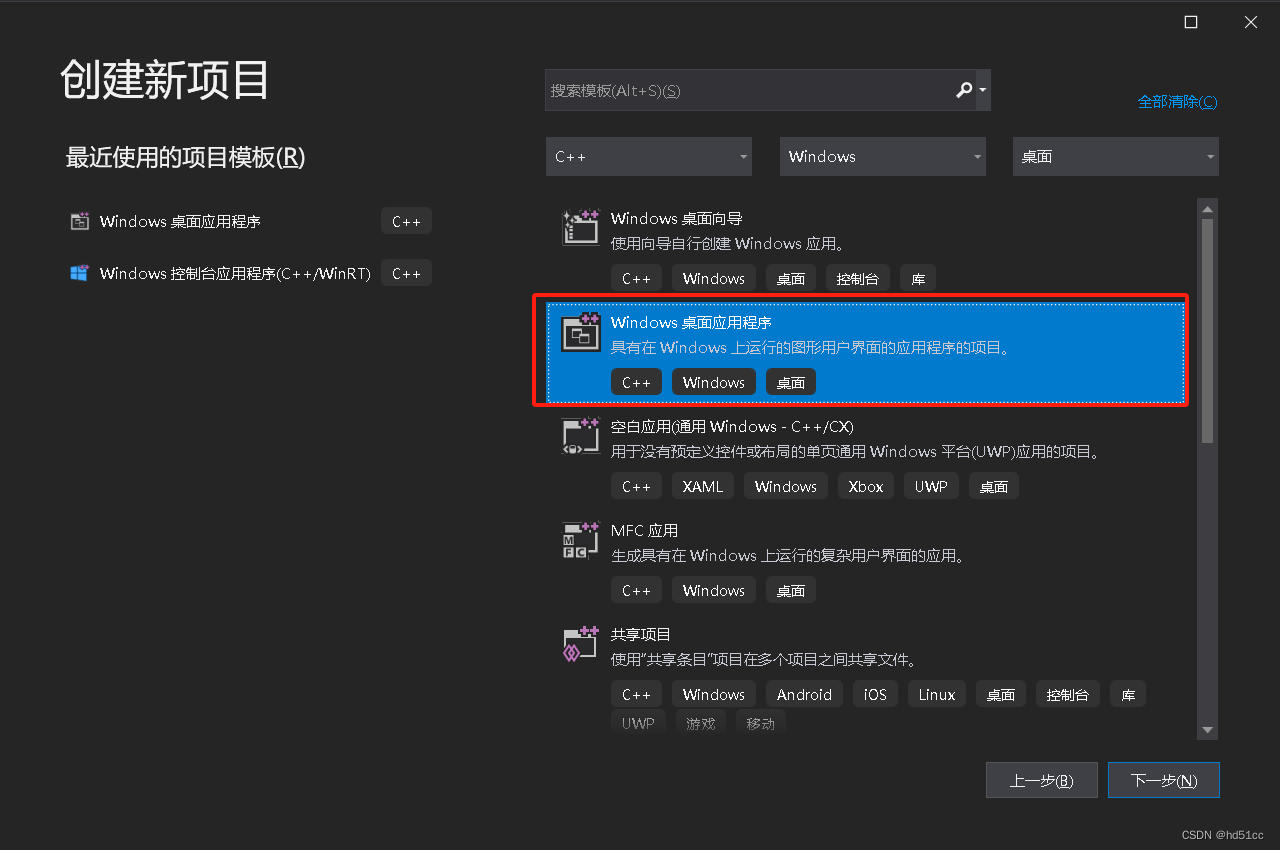Viewport: 1280px width, 850px height.
Task: Click the highlighted Windows 桌面应用程序 template icon
Action: pyautogui.click(x=580, y=331)
